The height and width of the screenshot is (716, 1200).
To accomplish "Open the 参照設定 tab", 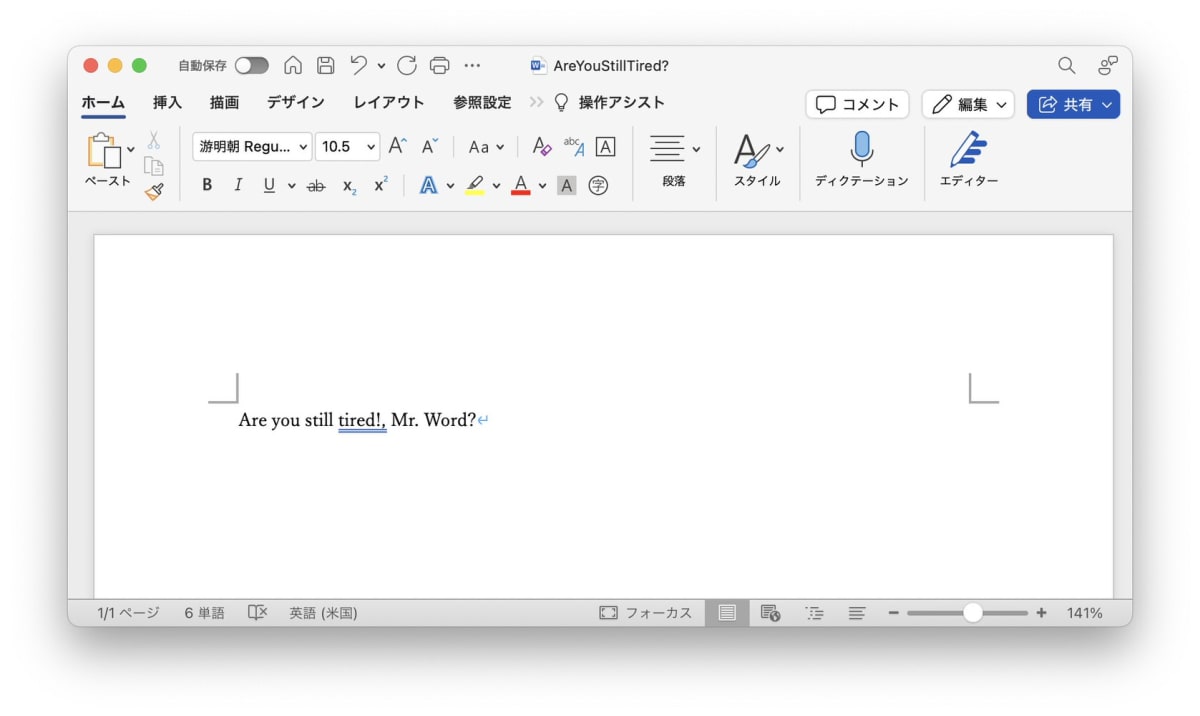I will (x=482, y=102).
